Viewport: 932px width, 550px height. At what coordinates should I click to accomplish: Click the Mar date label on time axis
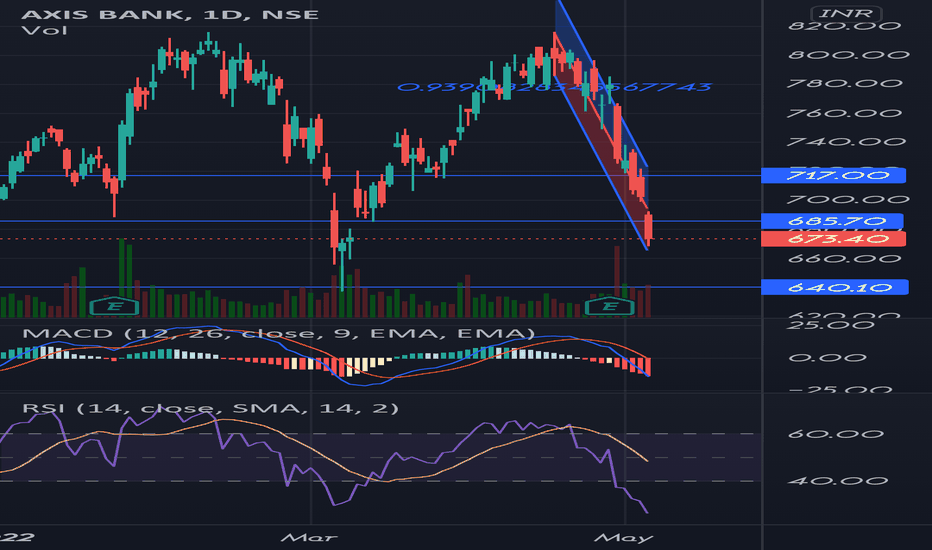(x=309, y=538)
